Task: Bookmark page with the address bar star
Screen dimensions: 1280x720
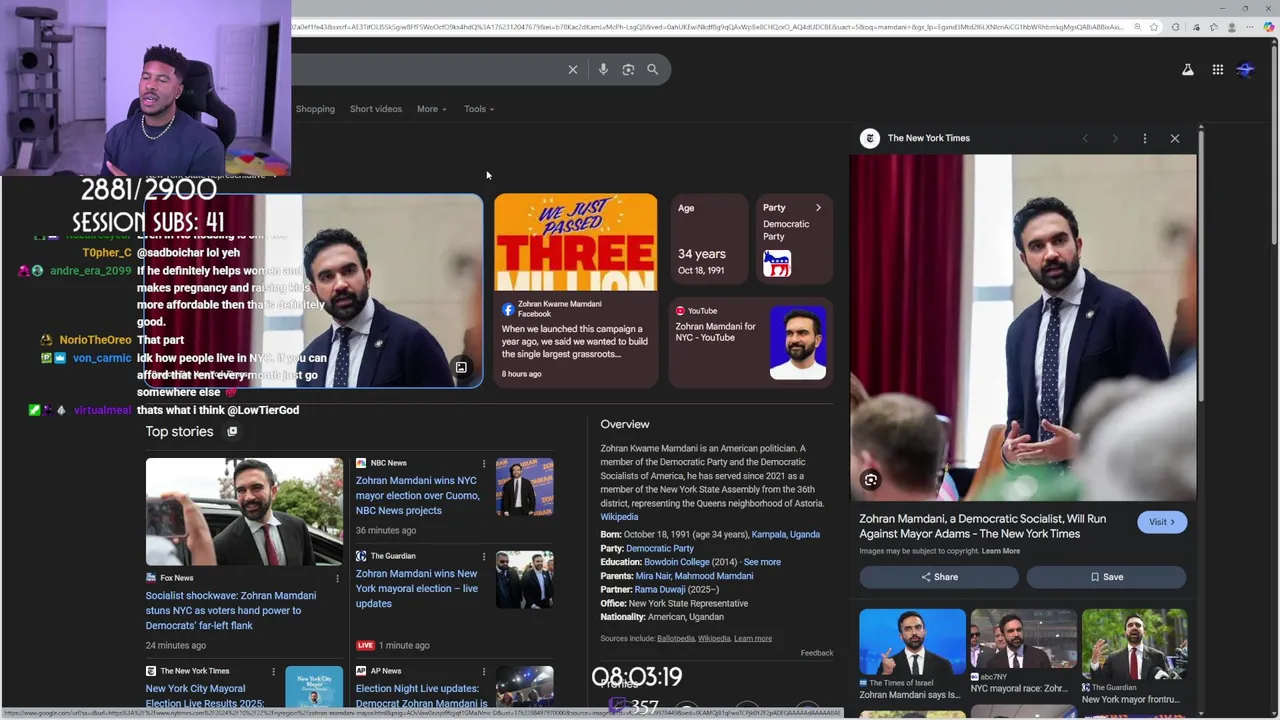Action: coord(1155,27)
